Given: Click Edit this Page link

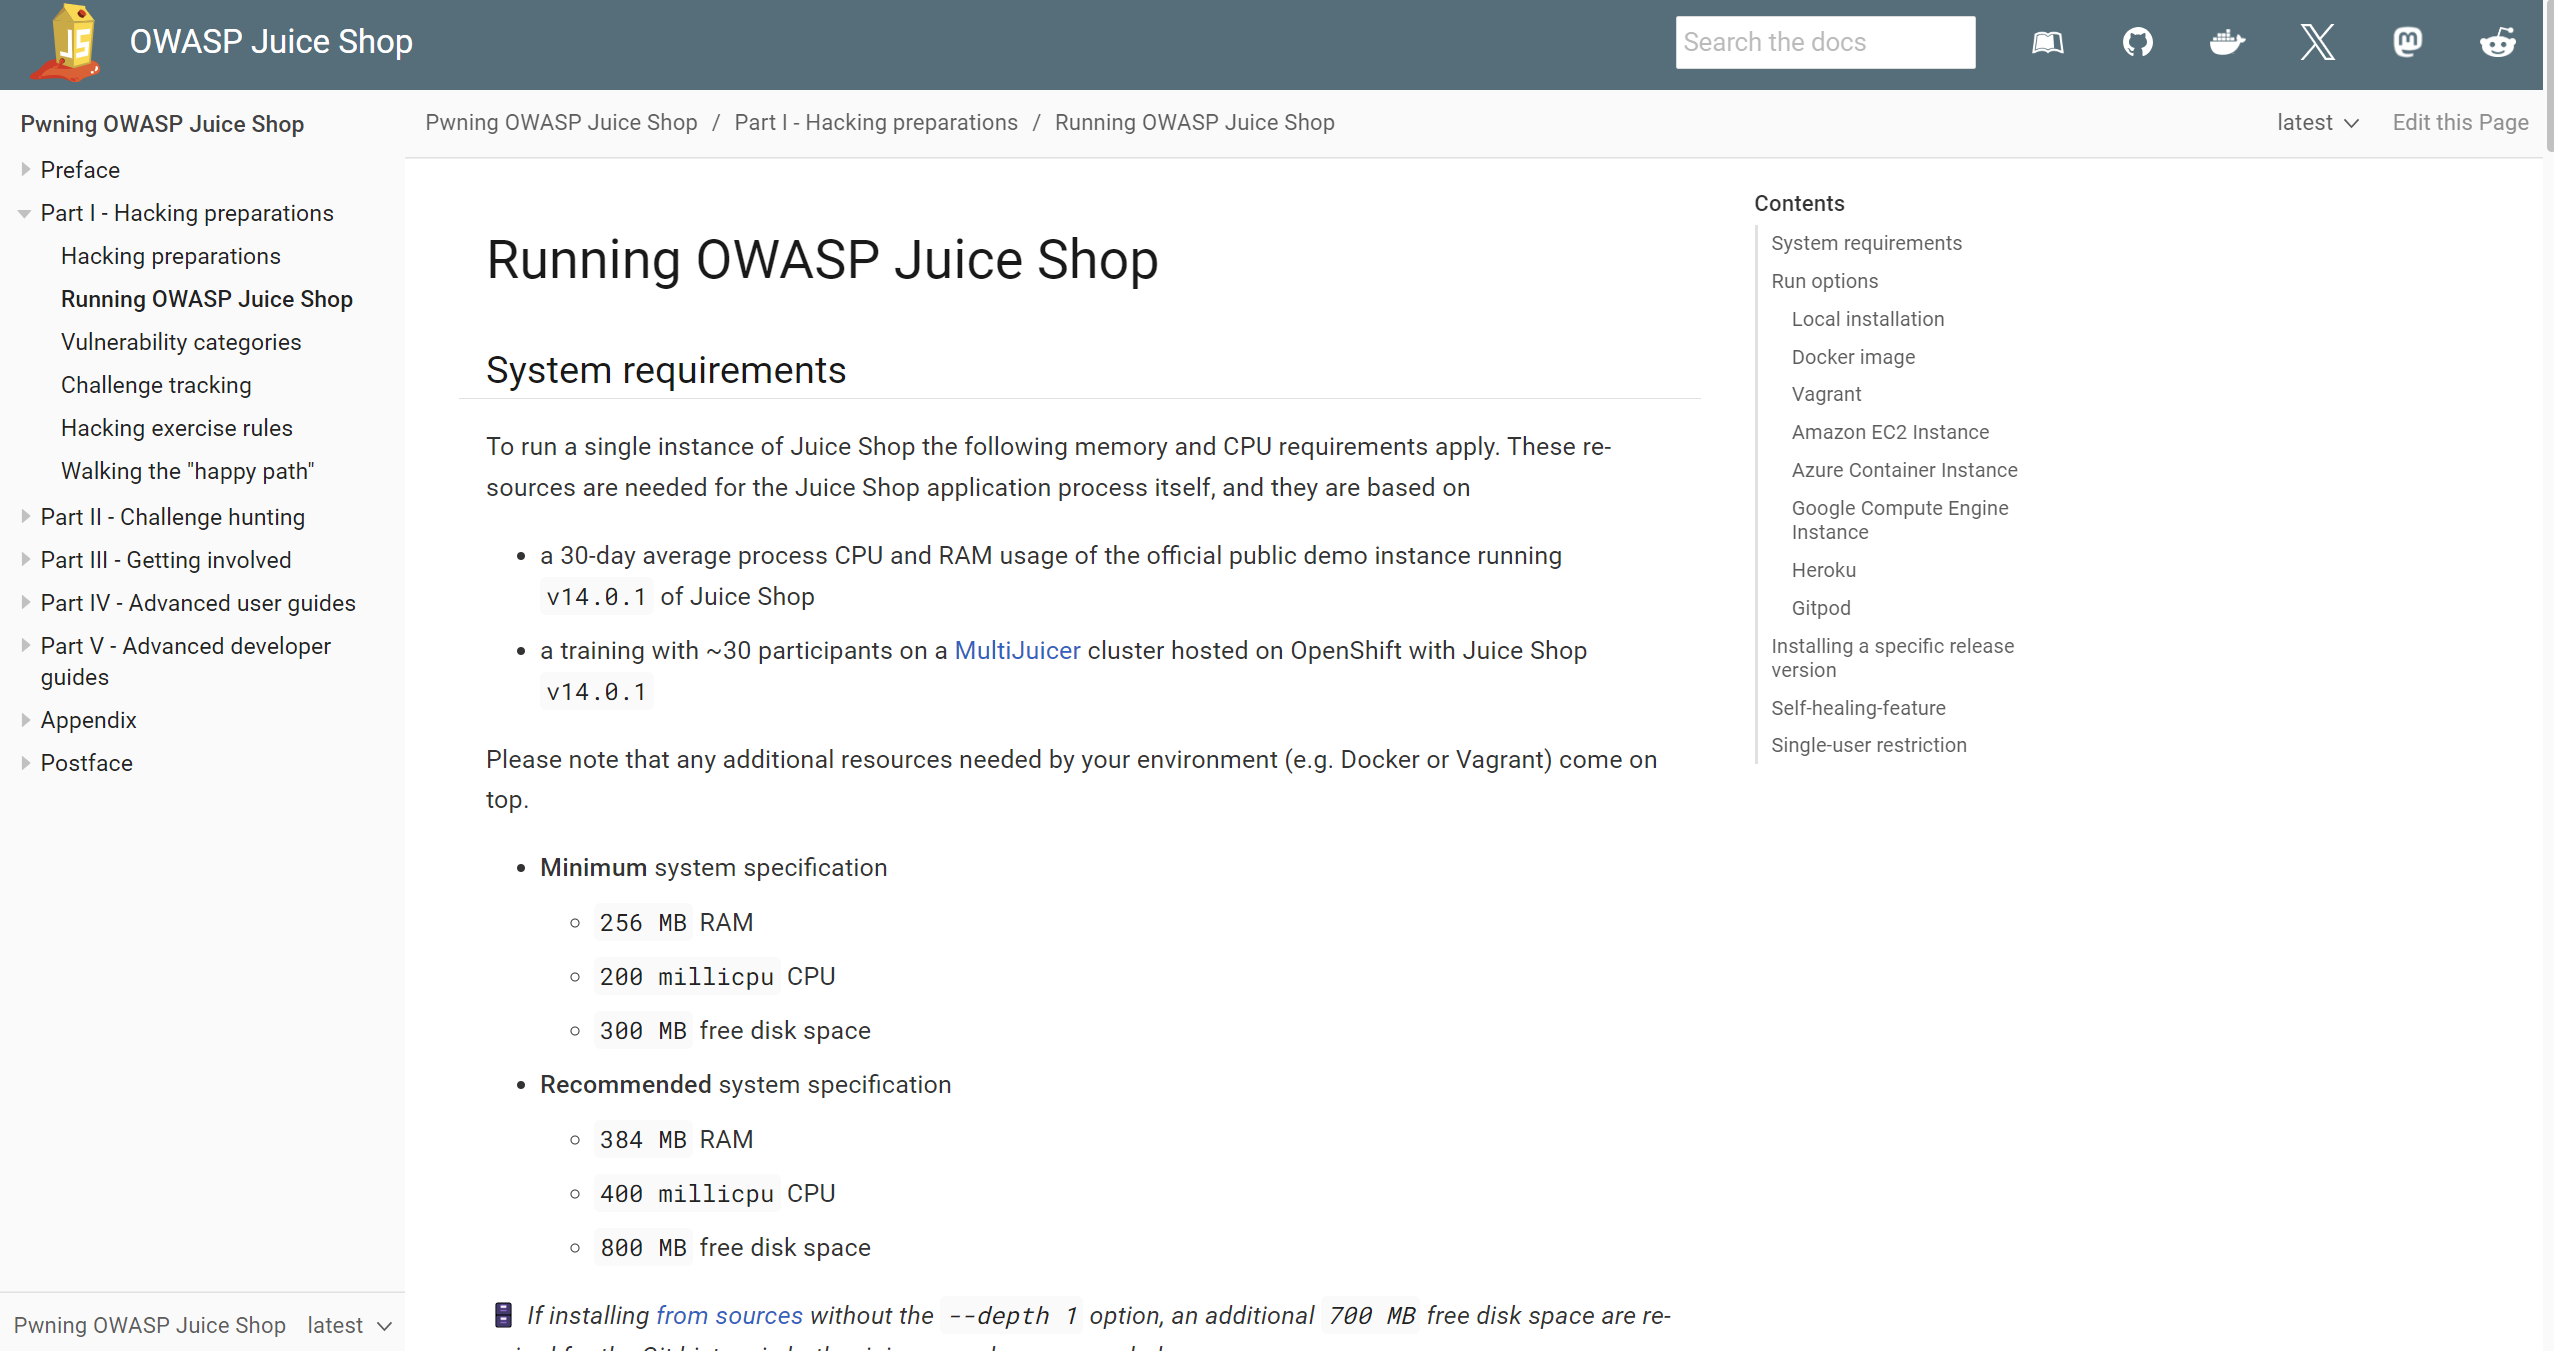Looking at the screenshot, I should tap(2460, 122).
